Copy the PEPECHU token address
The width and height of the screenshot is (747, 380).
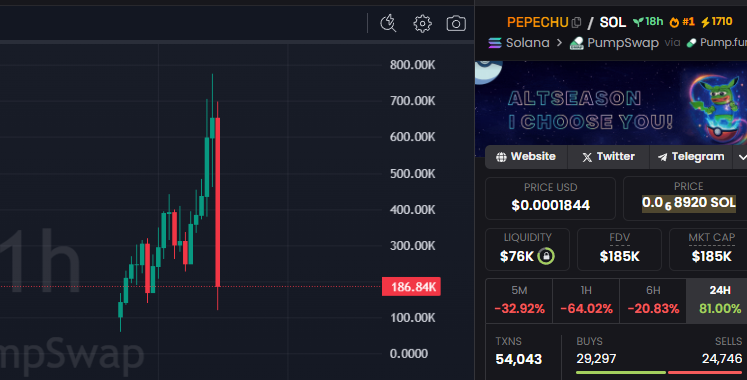[576, 22]
